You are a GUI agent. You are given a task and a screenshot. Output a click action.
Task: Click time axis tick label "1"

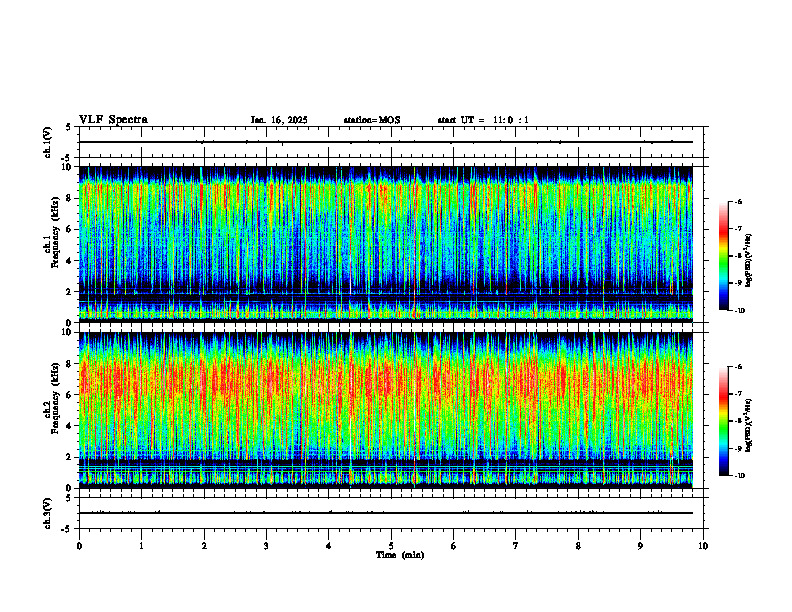(141, 546)
